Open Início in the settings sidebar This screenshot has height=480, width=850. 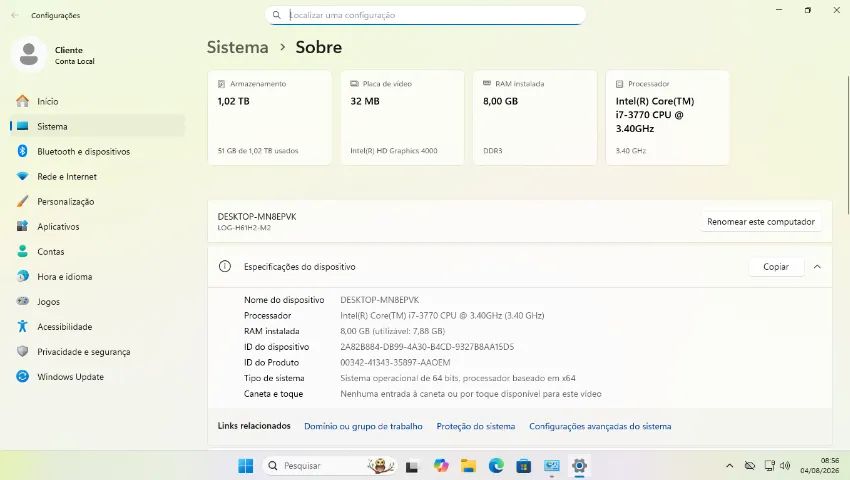[x=98, y=101]
